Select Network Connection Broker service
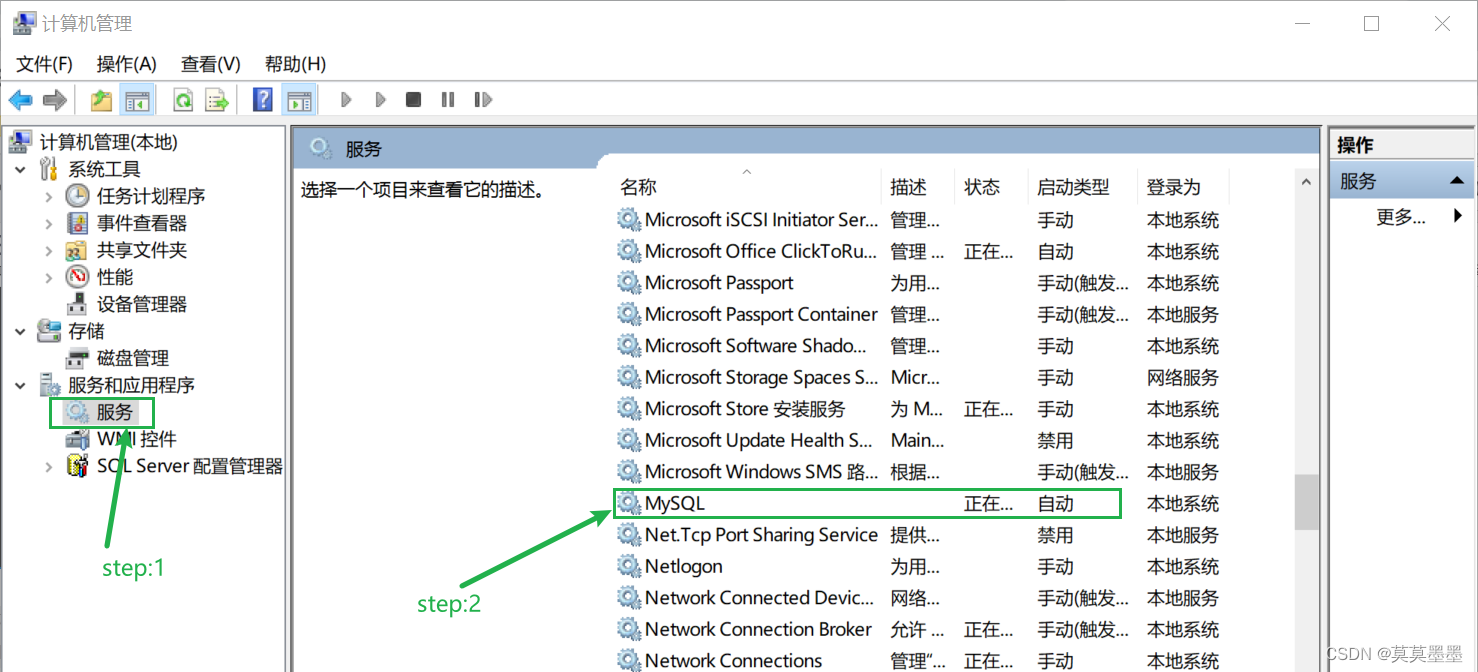This screenshot has height=672, width=1478. (x=920, y=630)
